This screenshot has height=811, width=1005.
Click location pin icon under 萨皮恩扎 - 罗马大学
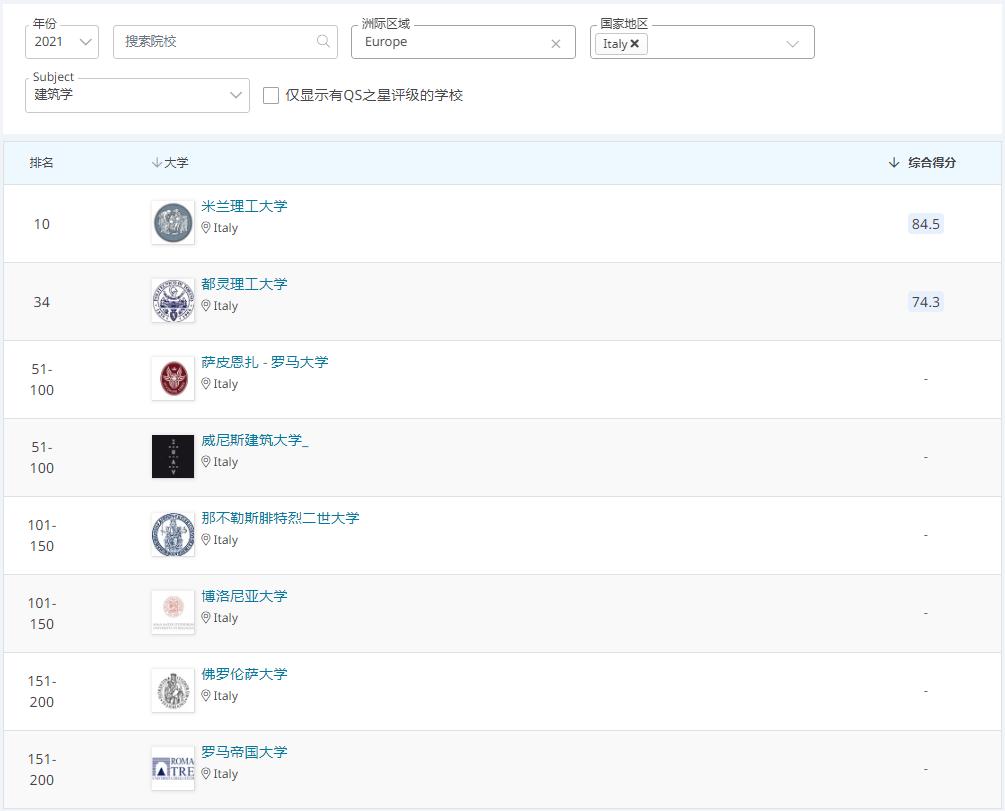point(206,383)
